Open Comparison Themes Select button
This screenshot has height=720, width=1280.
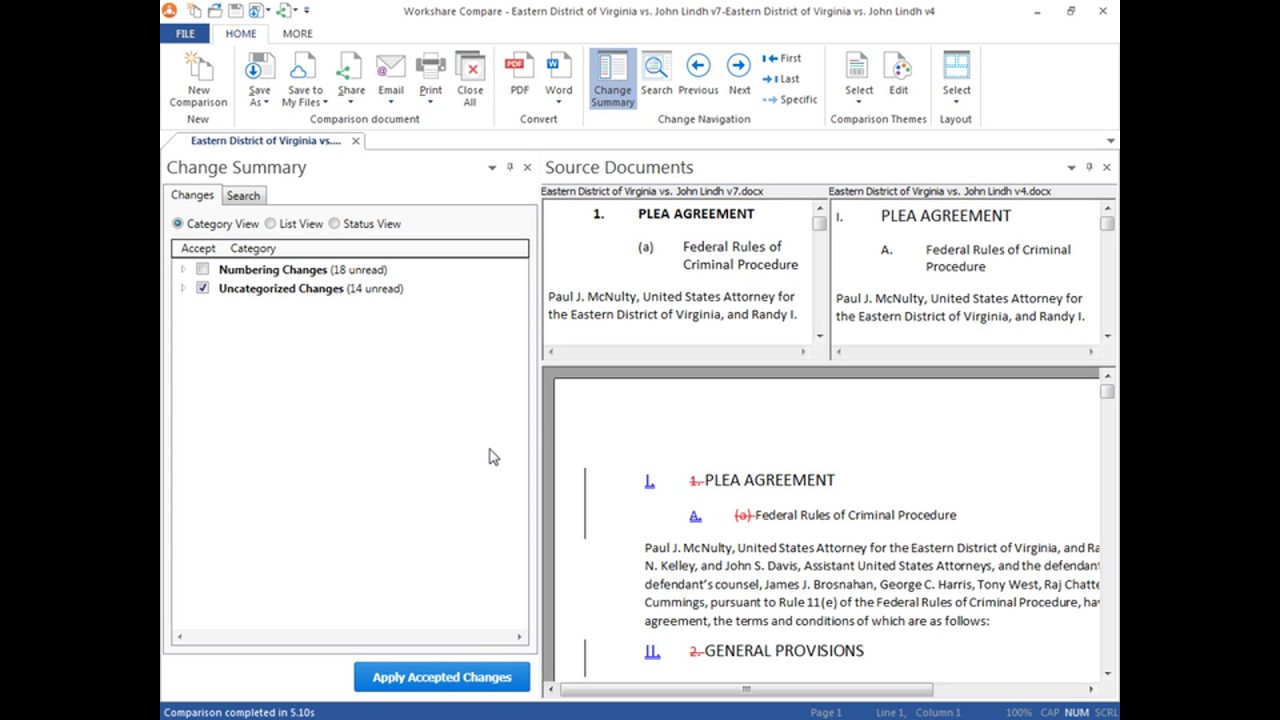click(859, 80)
